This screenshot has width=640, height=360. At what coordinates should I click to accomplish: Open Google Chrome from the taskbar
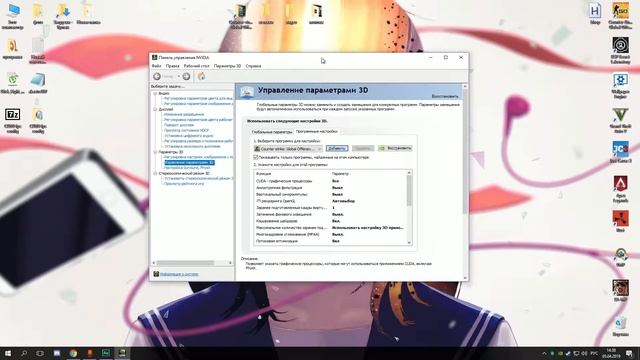coord(73,353)
